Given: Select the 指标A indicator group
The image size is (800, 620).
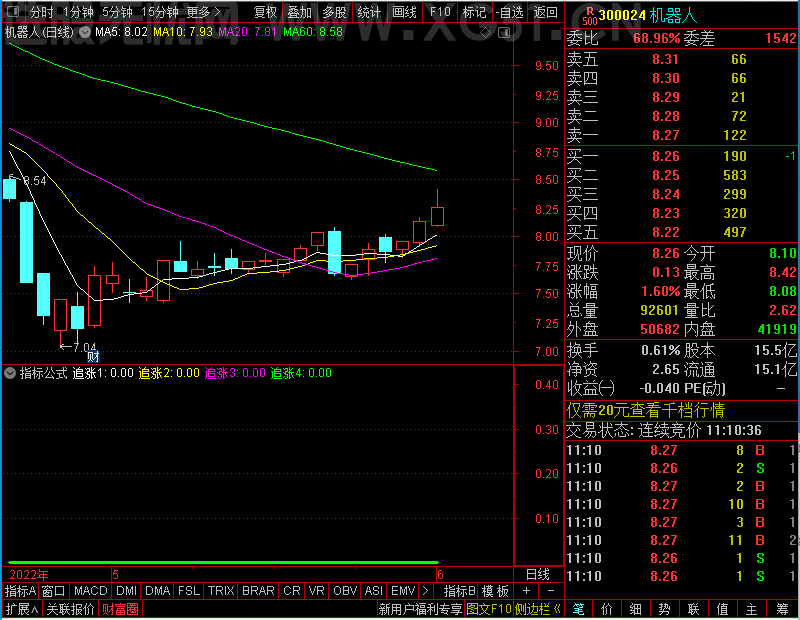Looking at the screenshot, I should click(20, 591).
